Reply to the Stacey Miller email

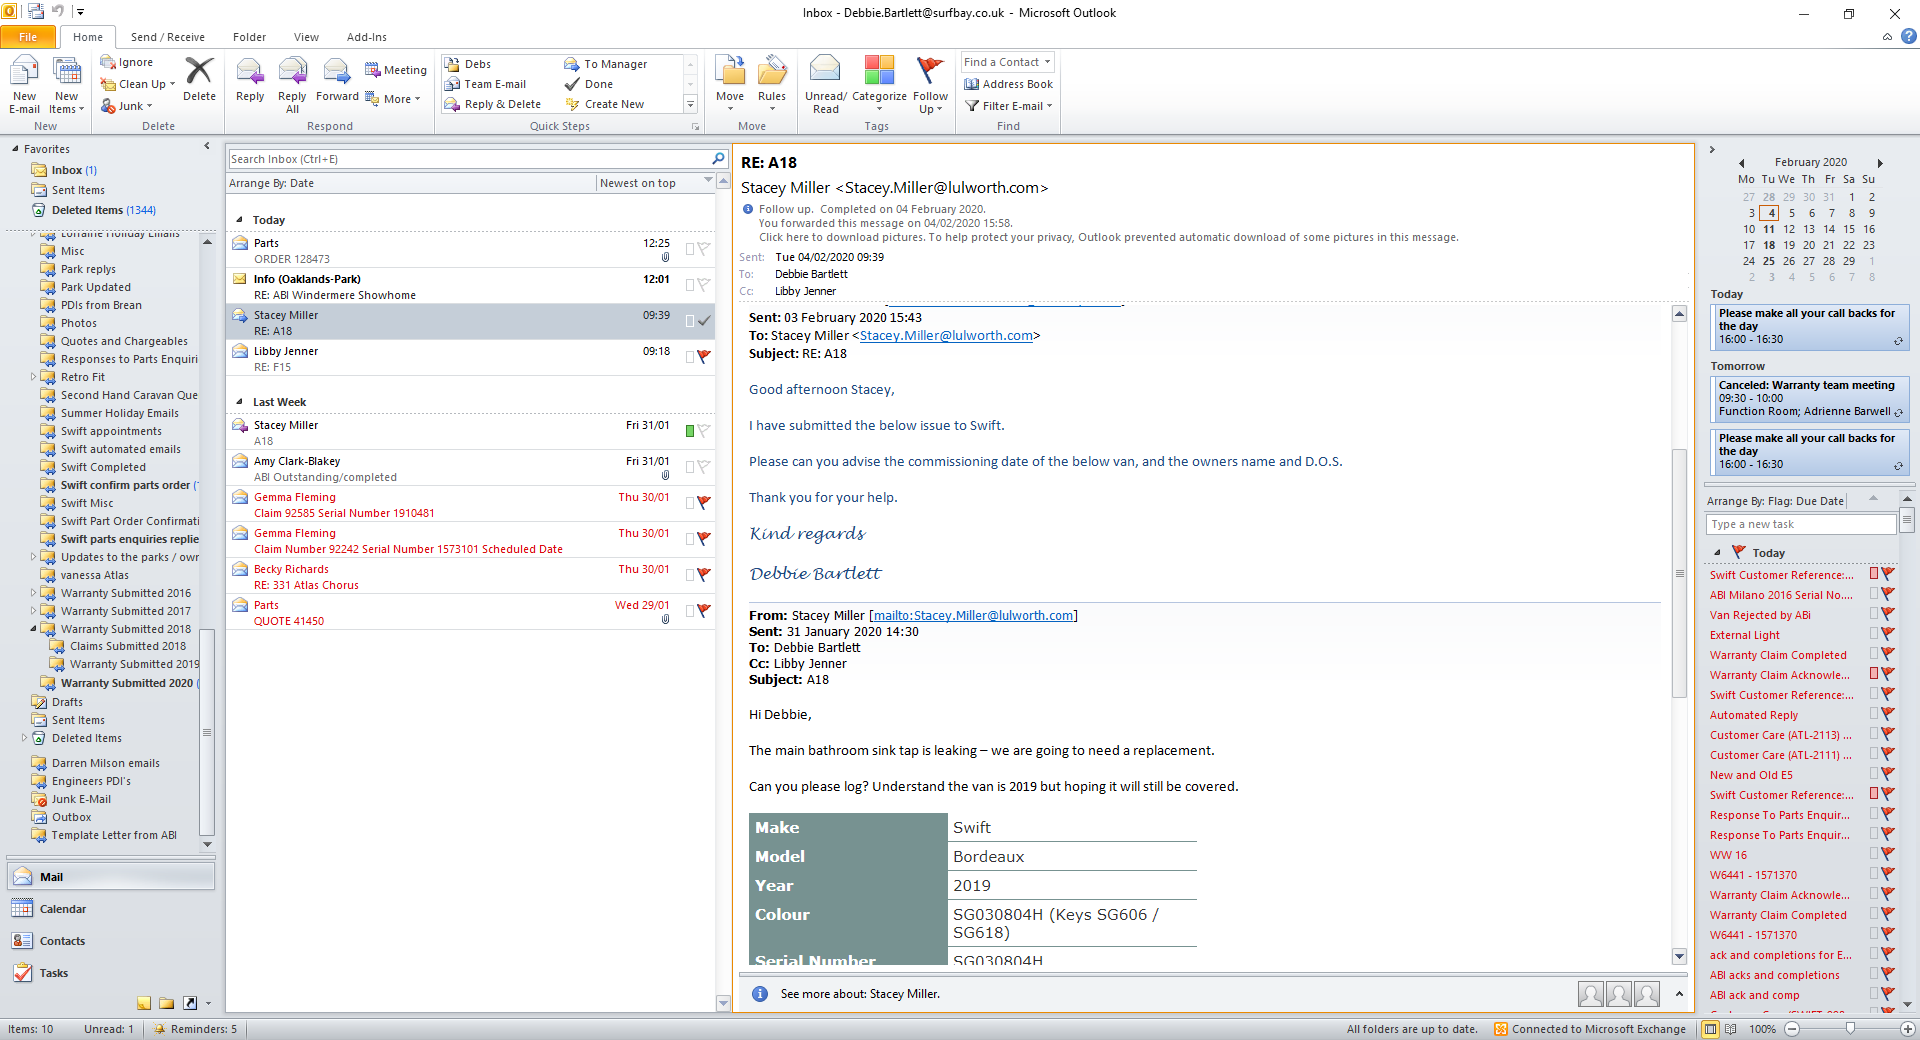(x=250, y=80)
